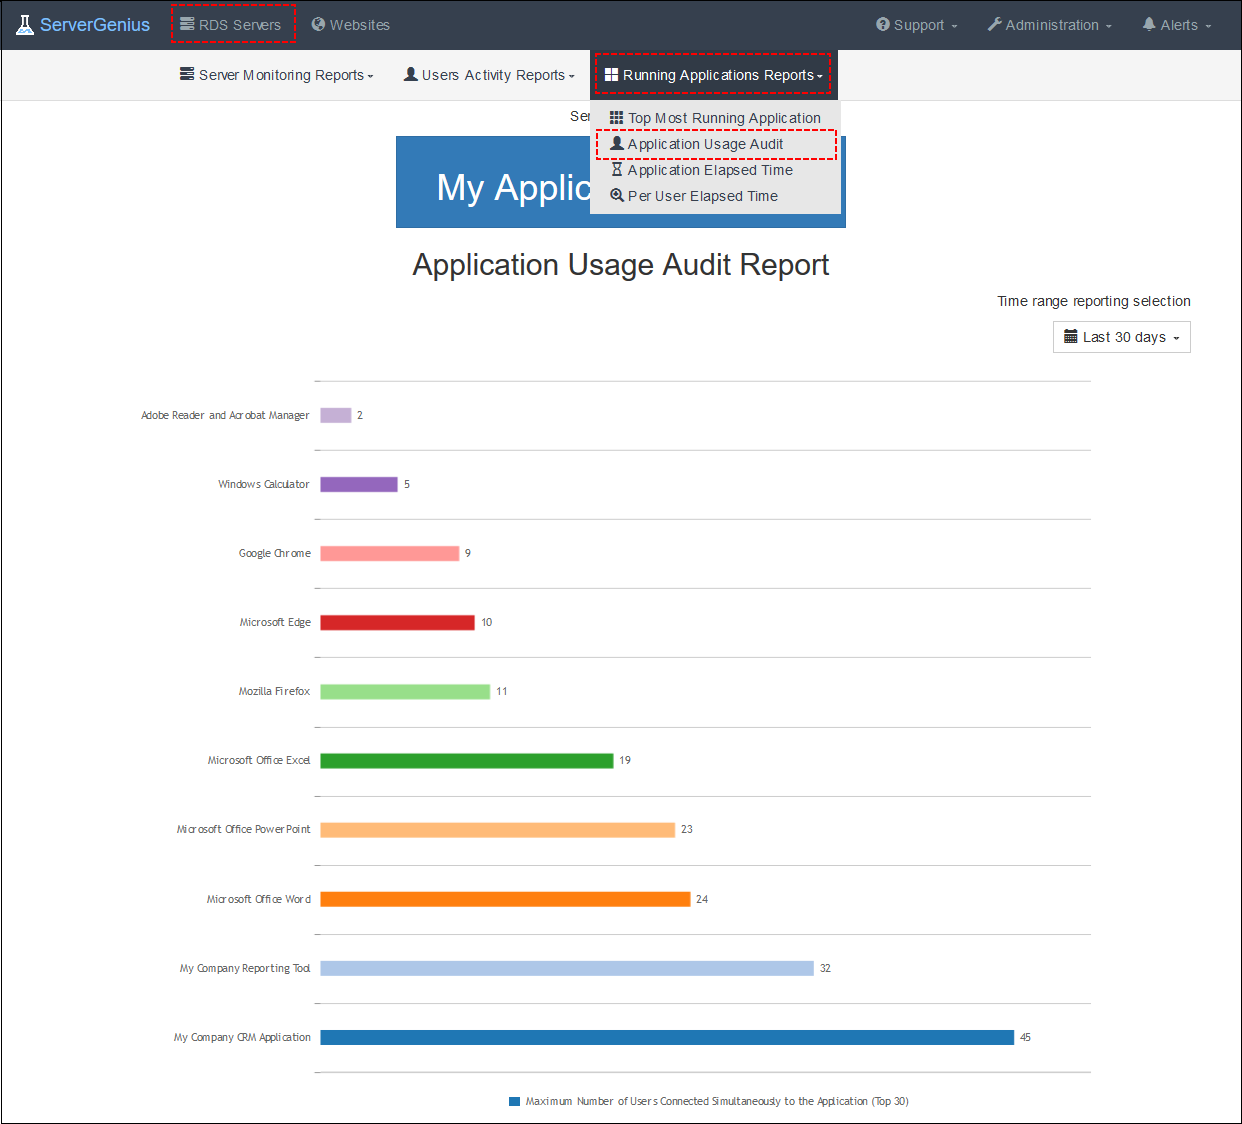Open the Last 30 days time range dropdown
The width and height of the screenshot is (1242, 1124).
pyautogui.click(x=1121, y=337)
